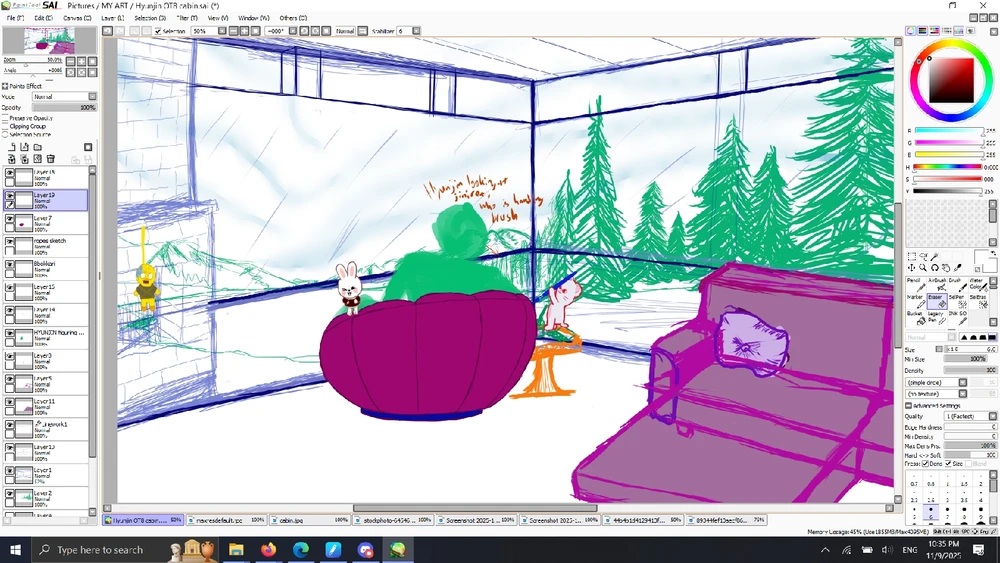The width and height of the screenshot is (1000, 563).
Task: Create a new layer folder
Action: coord(37,147)
